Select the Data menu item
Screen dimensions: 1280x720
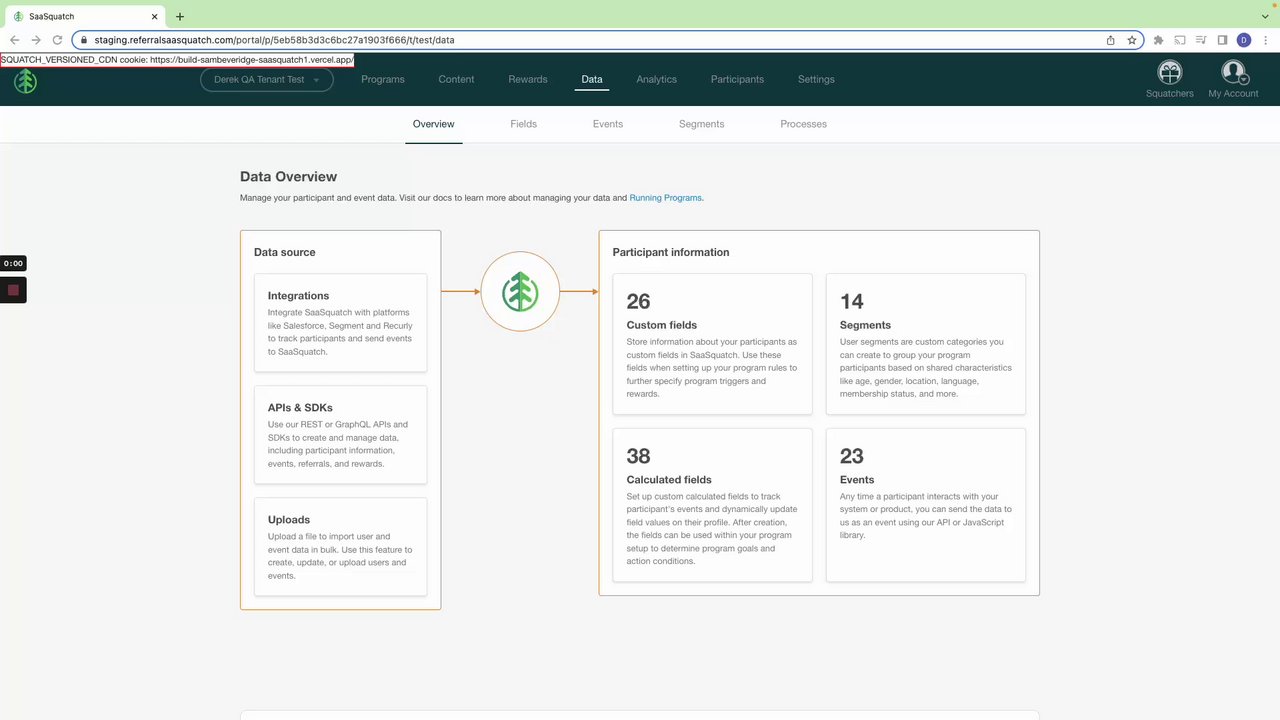click(x=592, y=79)
